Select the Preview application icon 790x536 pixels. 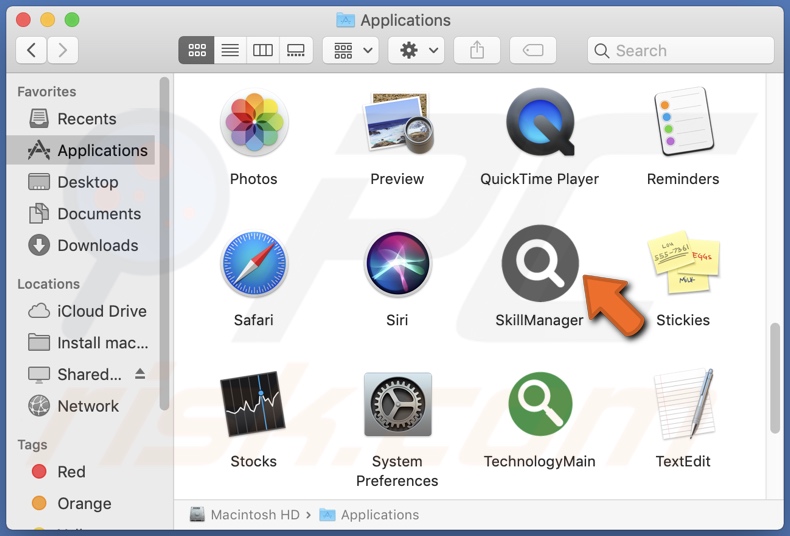tap(398, 122)
